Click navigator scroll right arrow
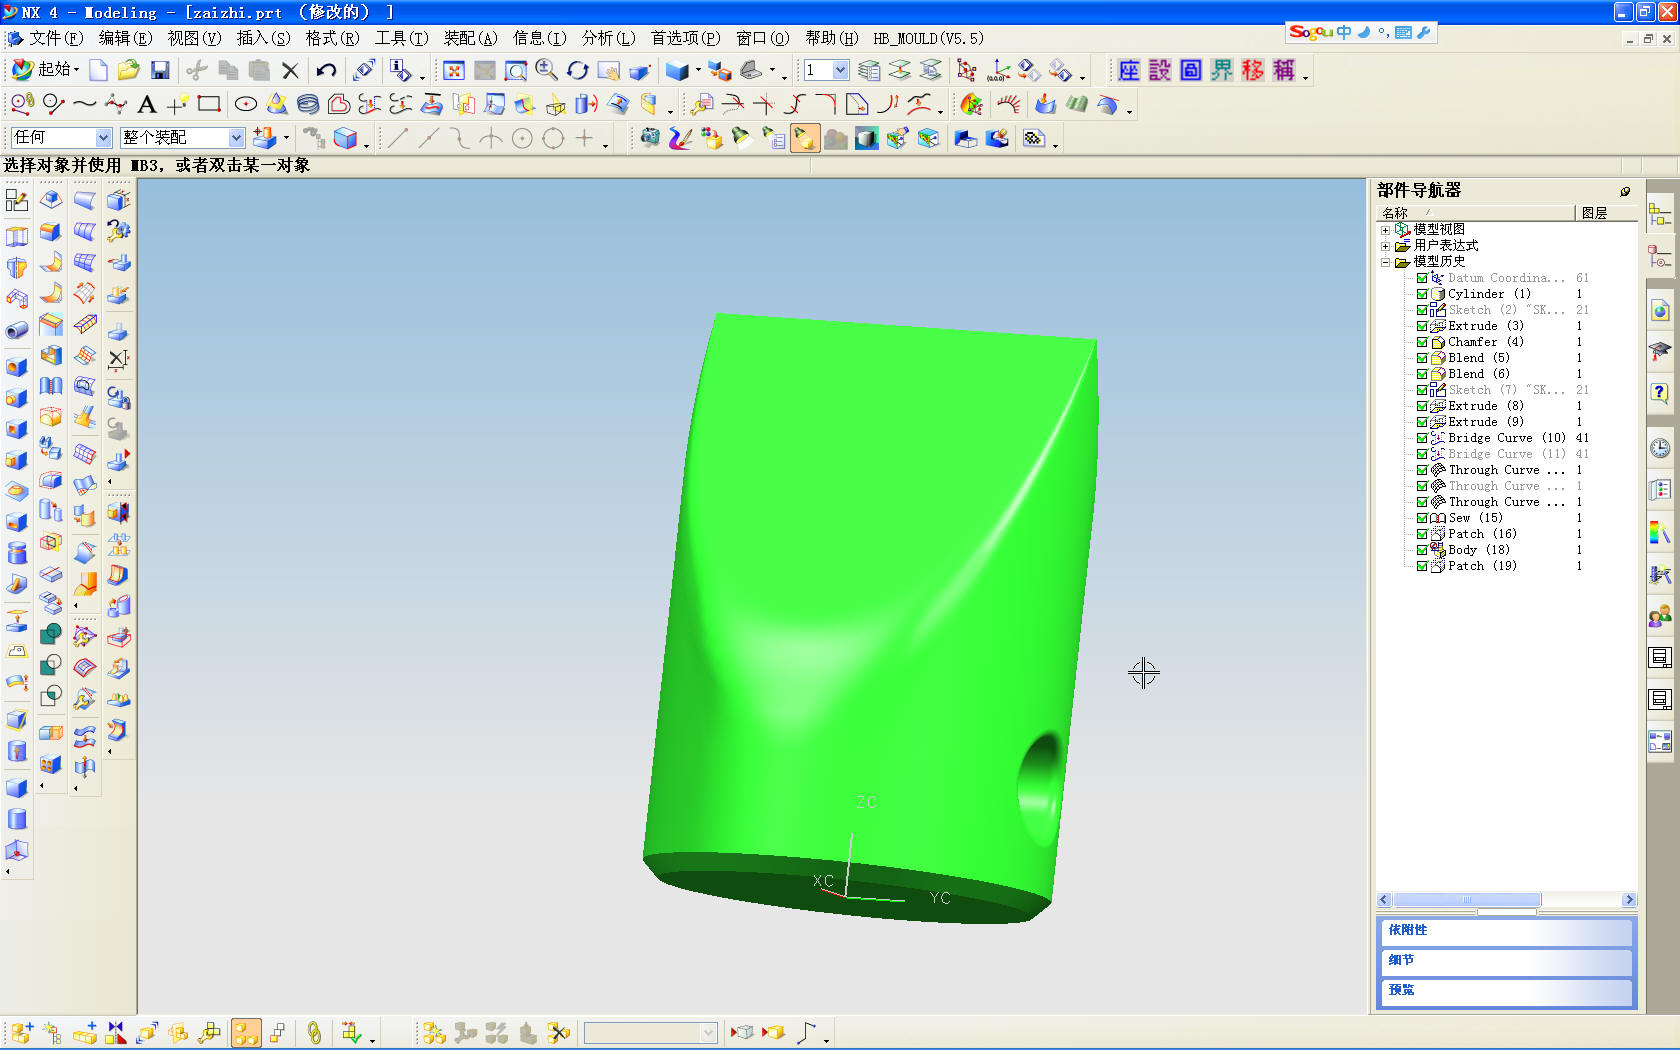1680x1050 pixels. tap(1629, 900)
